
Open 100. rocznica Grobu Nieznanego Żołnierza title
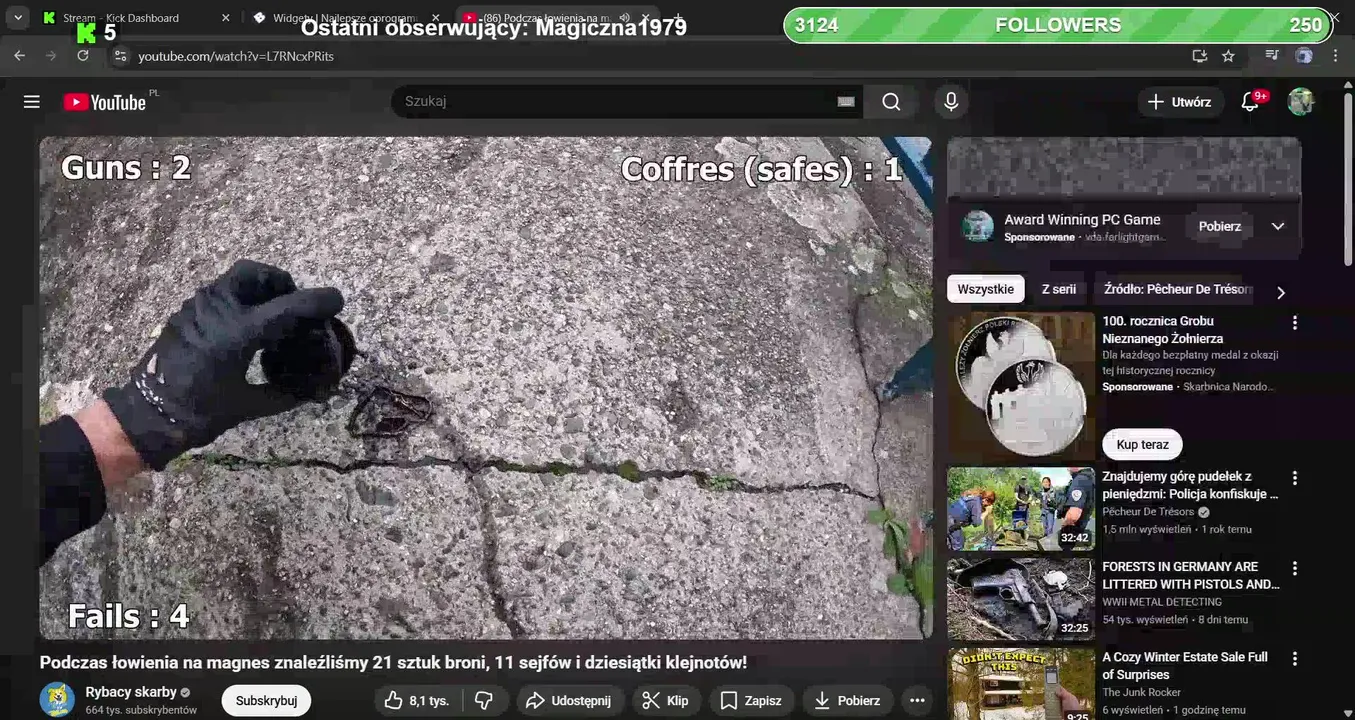[x=1162, y=330]
